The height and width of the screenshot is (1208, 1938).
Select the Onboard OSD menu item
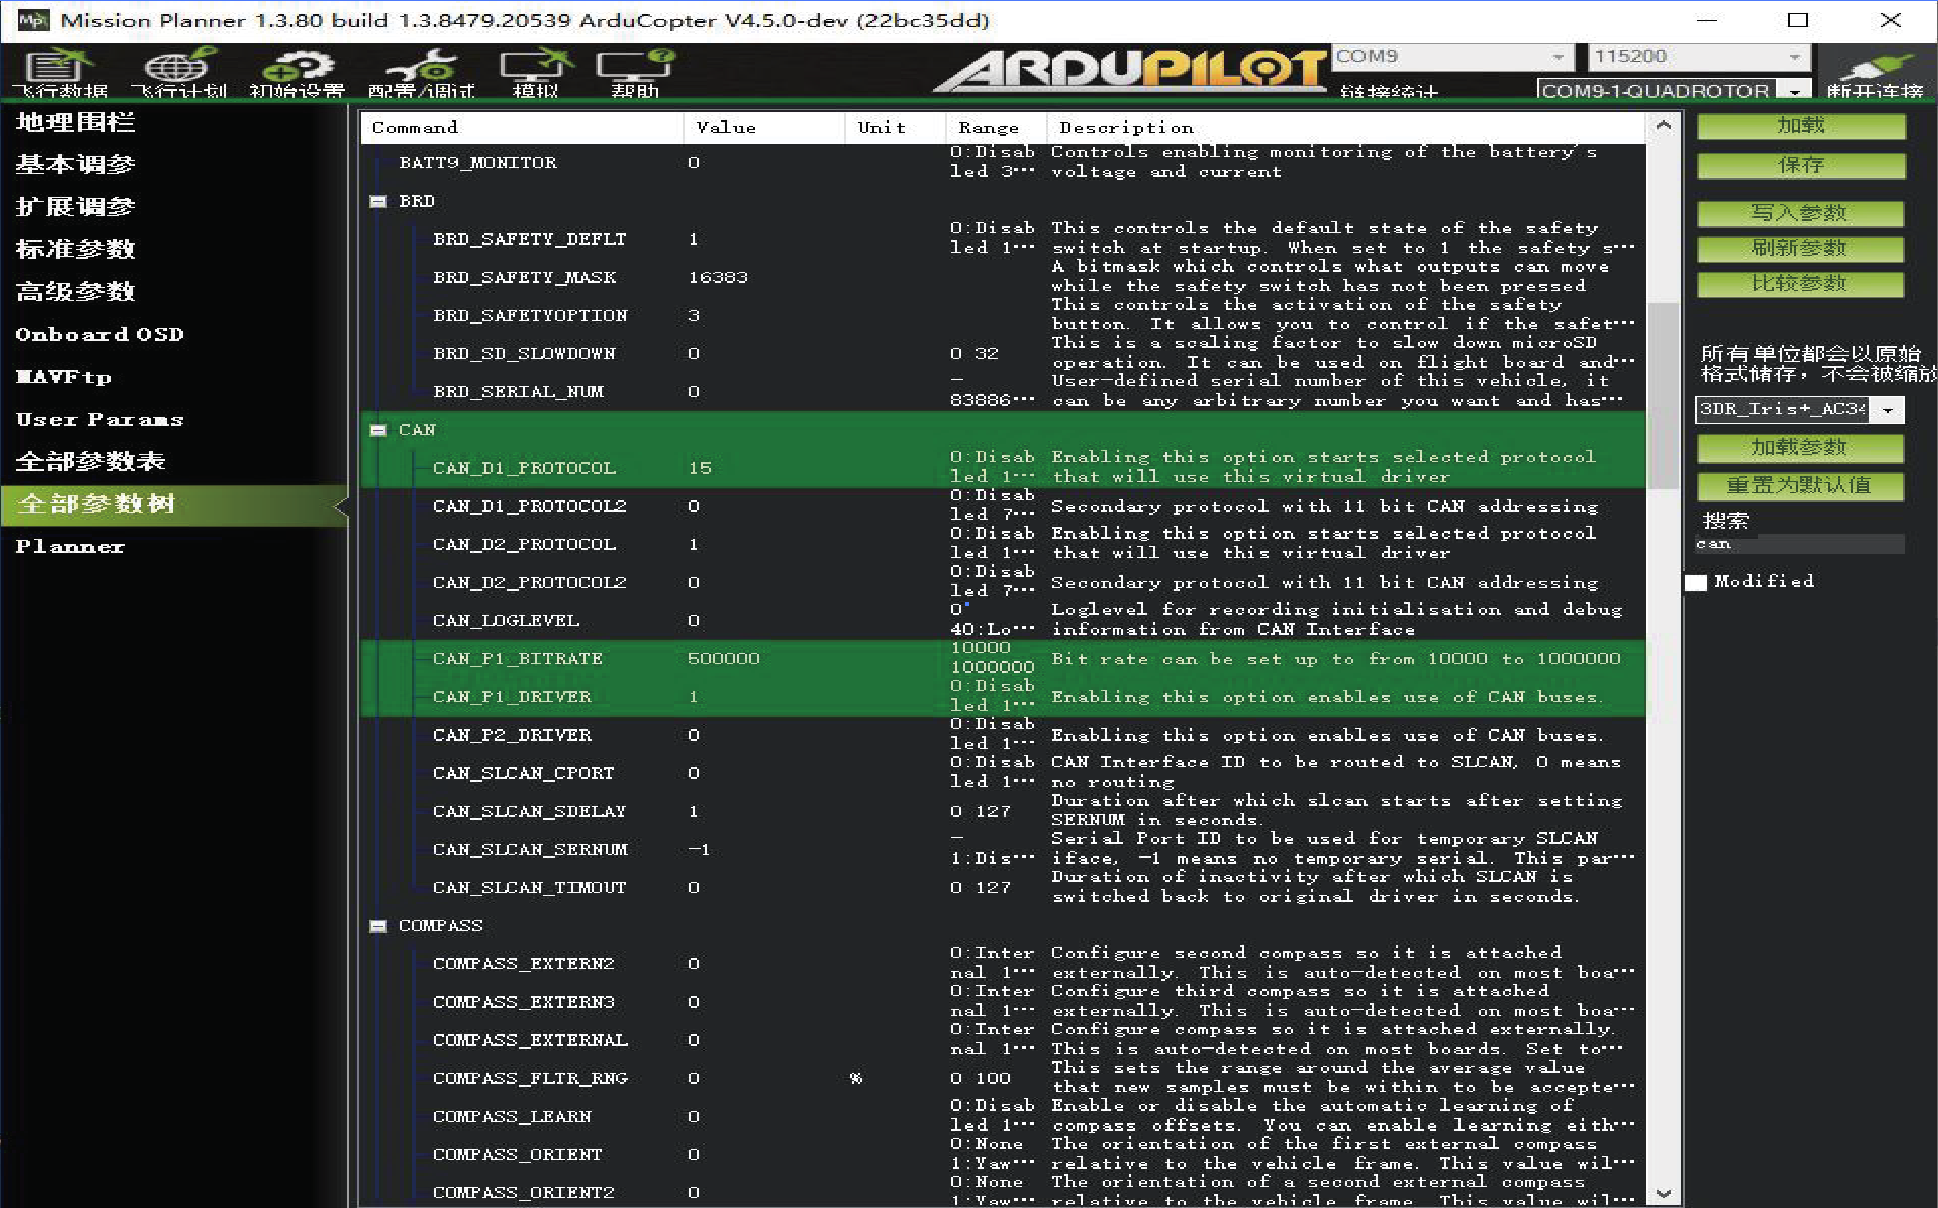(x=99, y=334)
